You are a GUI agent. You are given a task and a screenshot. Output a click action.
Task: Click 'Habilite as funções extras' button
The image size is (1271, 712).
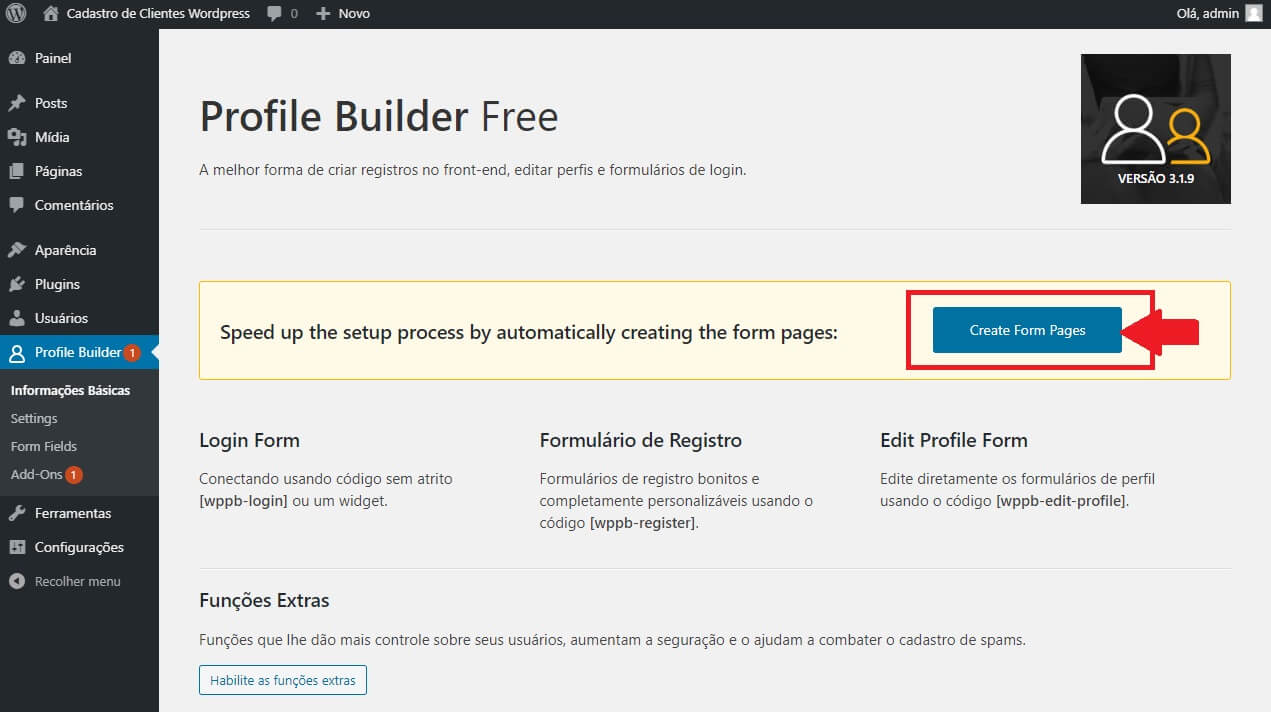click(282, 679)
